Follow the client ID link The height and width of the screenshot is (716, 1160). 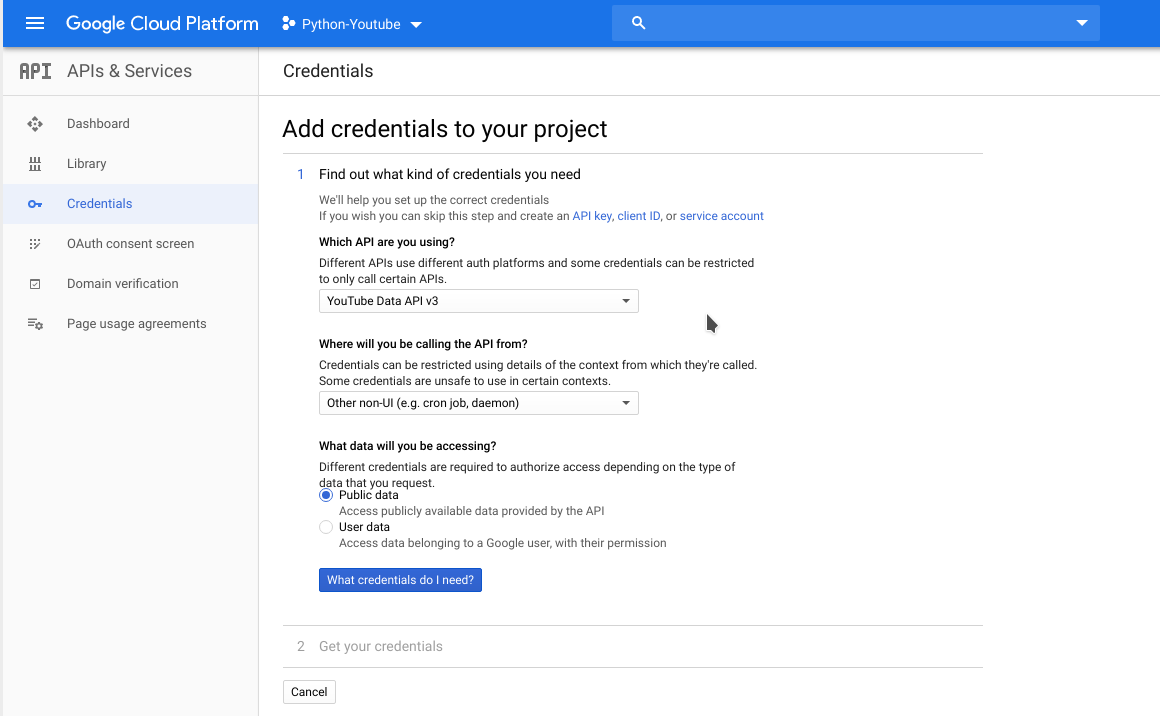638,216
